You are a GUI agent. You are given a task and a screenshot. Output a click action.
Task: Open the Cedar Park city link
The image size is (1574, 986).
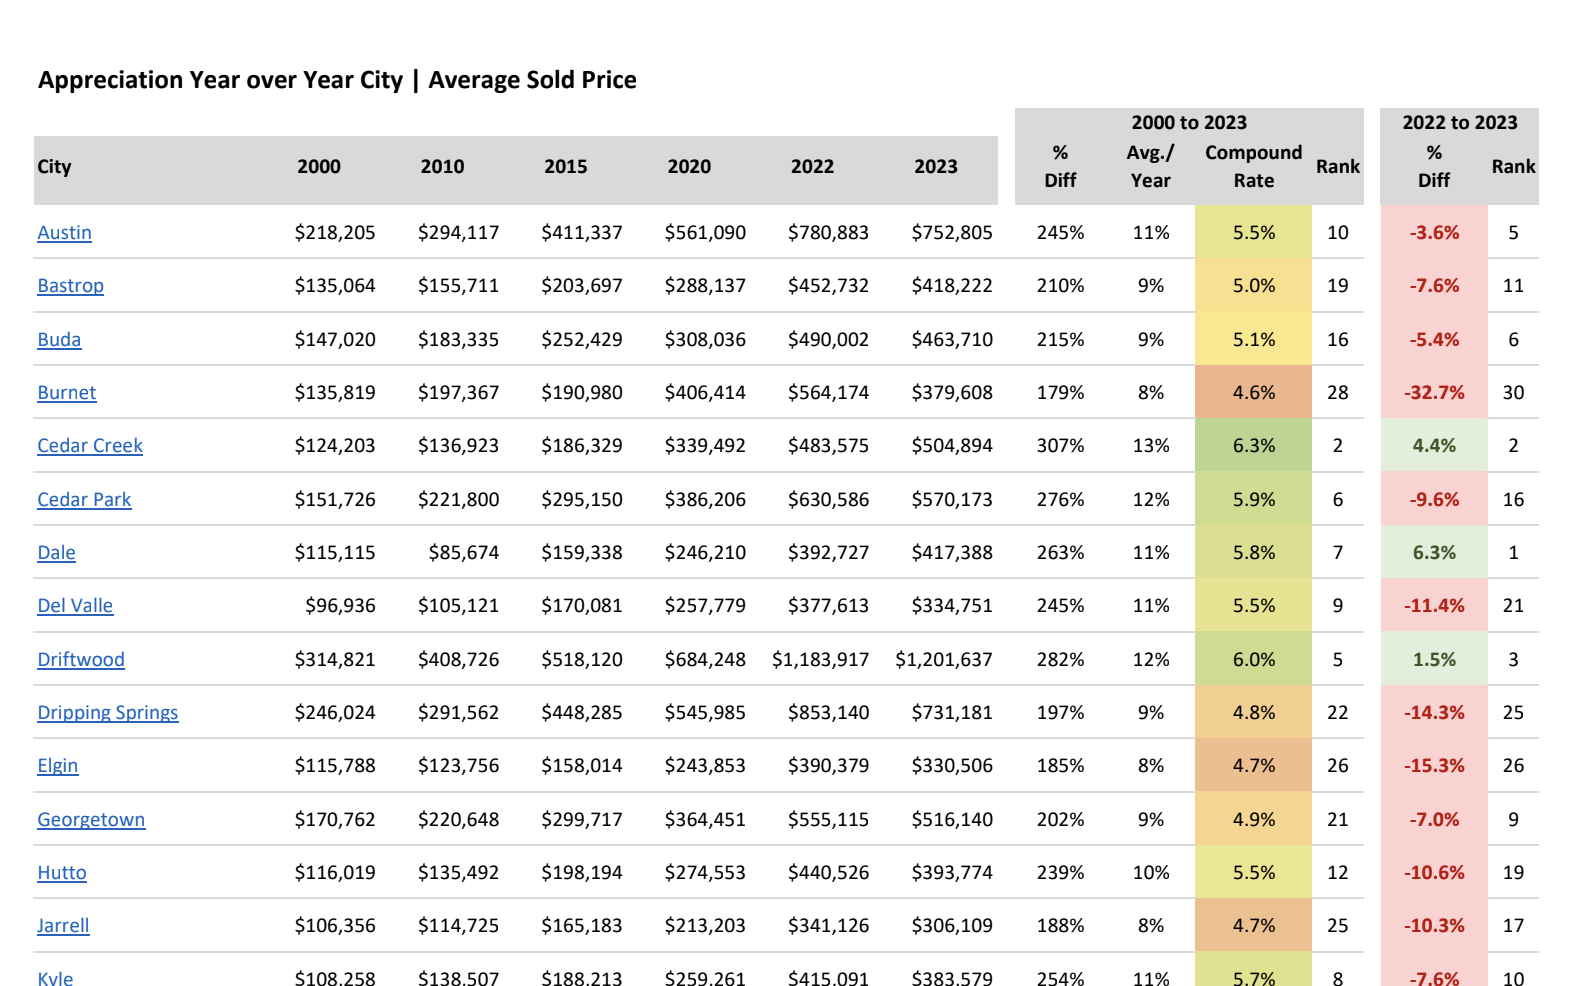(84, 500)
